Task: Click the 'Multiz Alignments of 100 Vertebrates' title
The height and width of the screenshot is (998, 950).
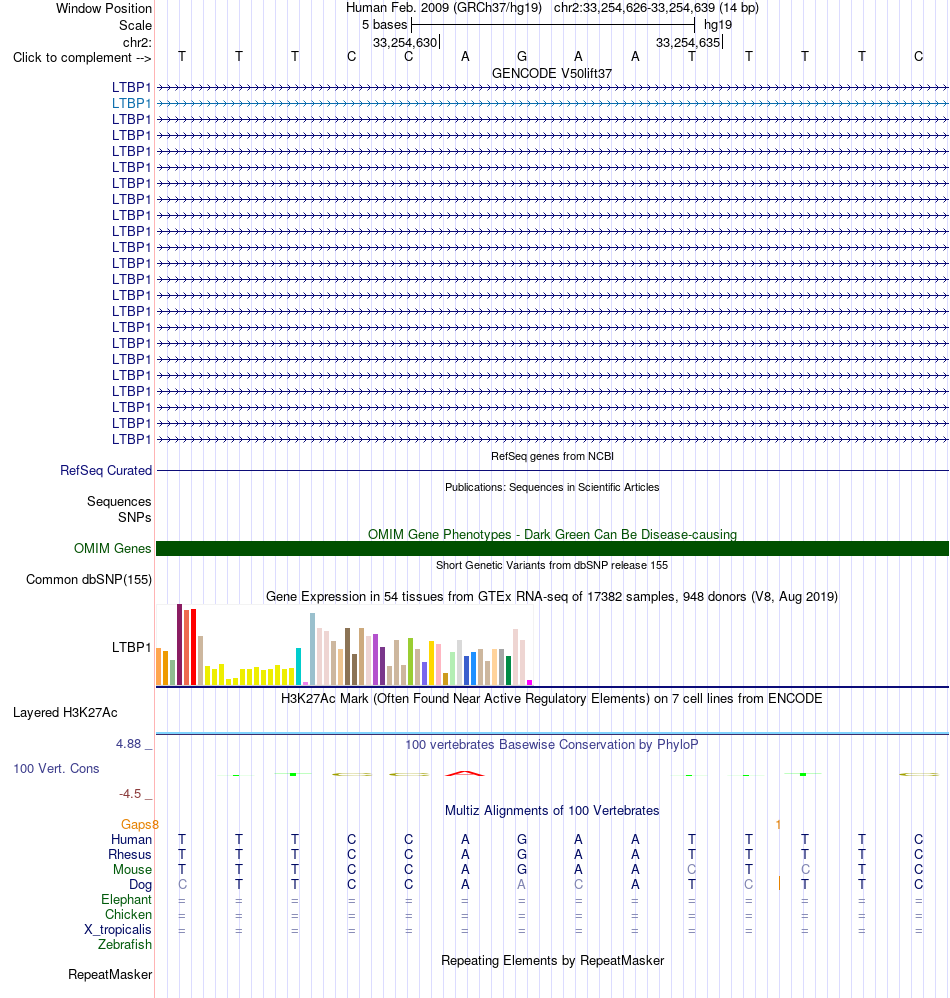Action: tap(552, 810)
